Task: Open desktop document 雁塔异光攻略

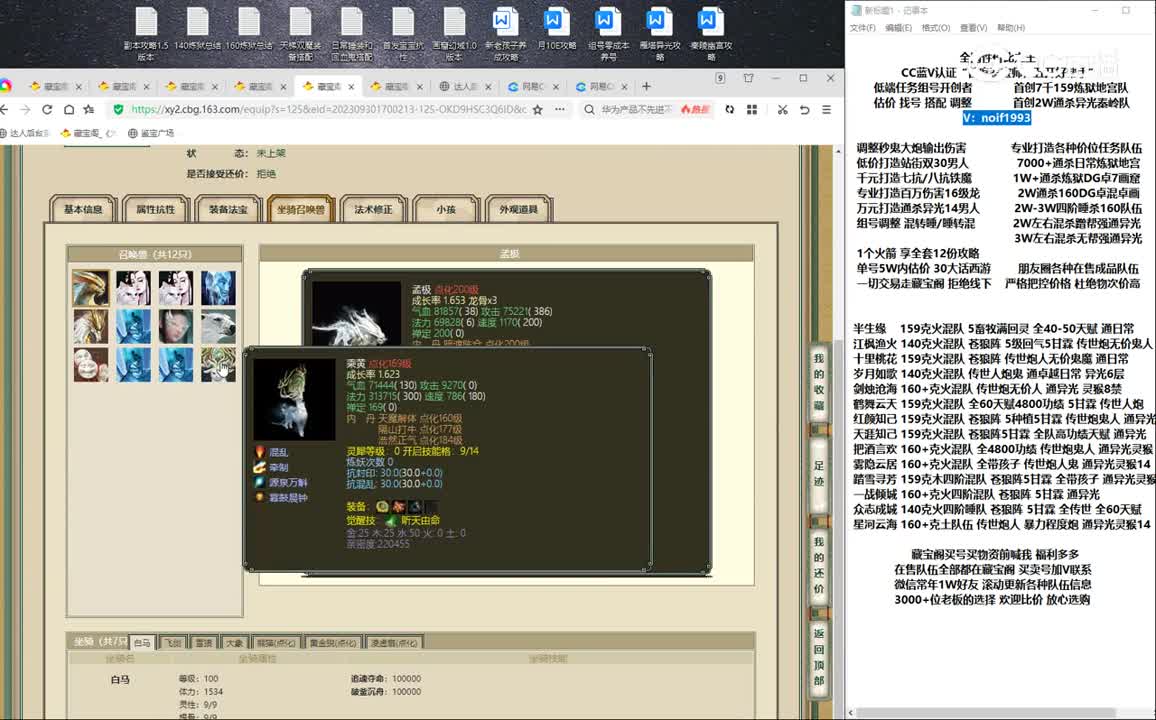Action: pyautogui.click(x=659, y=34)
